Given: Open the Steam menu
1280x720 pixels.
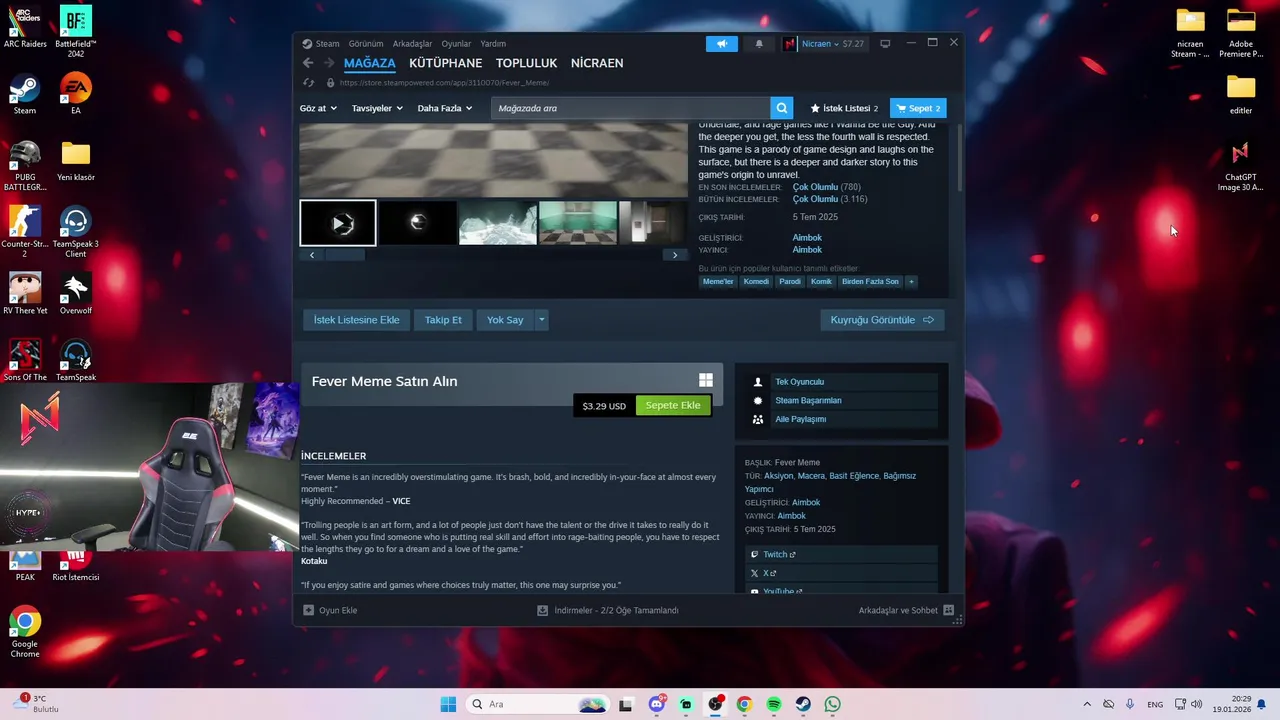Looking at the screenshot, I should pos(321,44).
